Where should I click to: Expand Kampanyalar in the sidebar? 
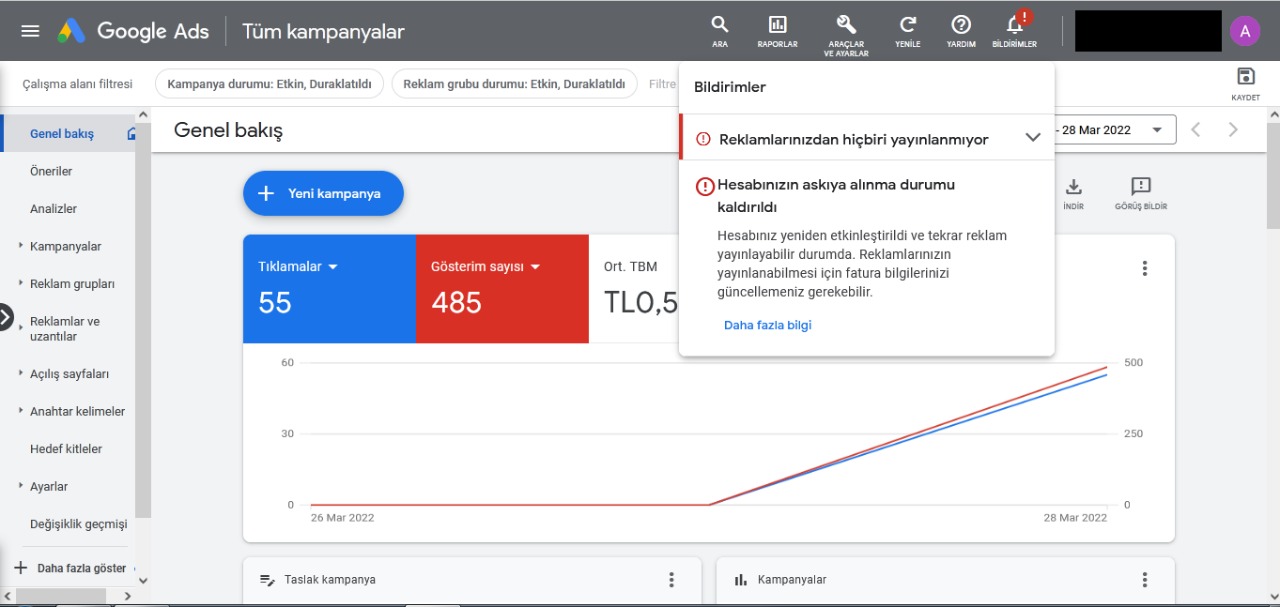21,246
